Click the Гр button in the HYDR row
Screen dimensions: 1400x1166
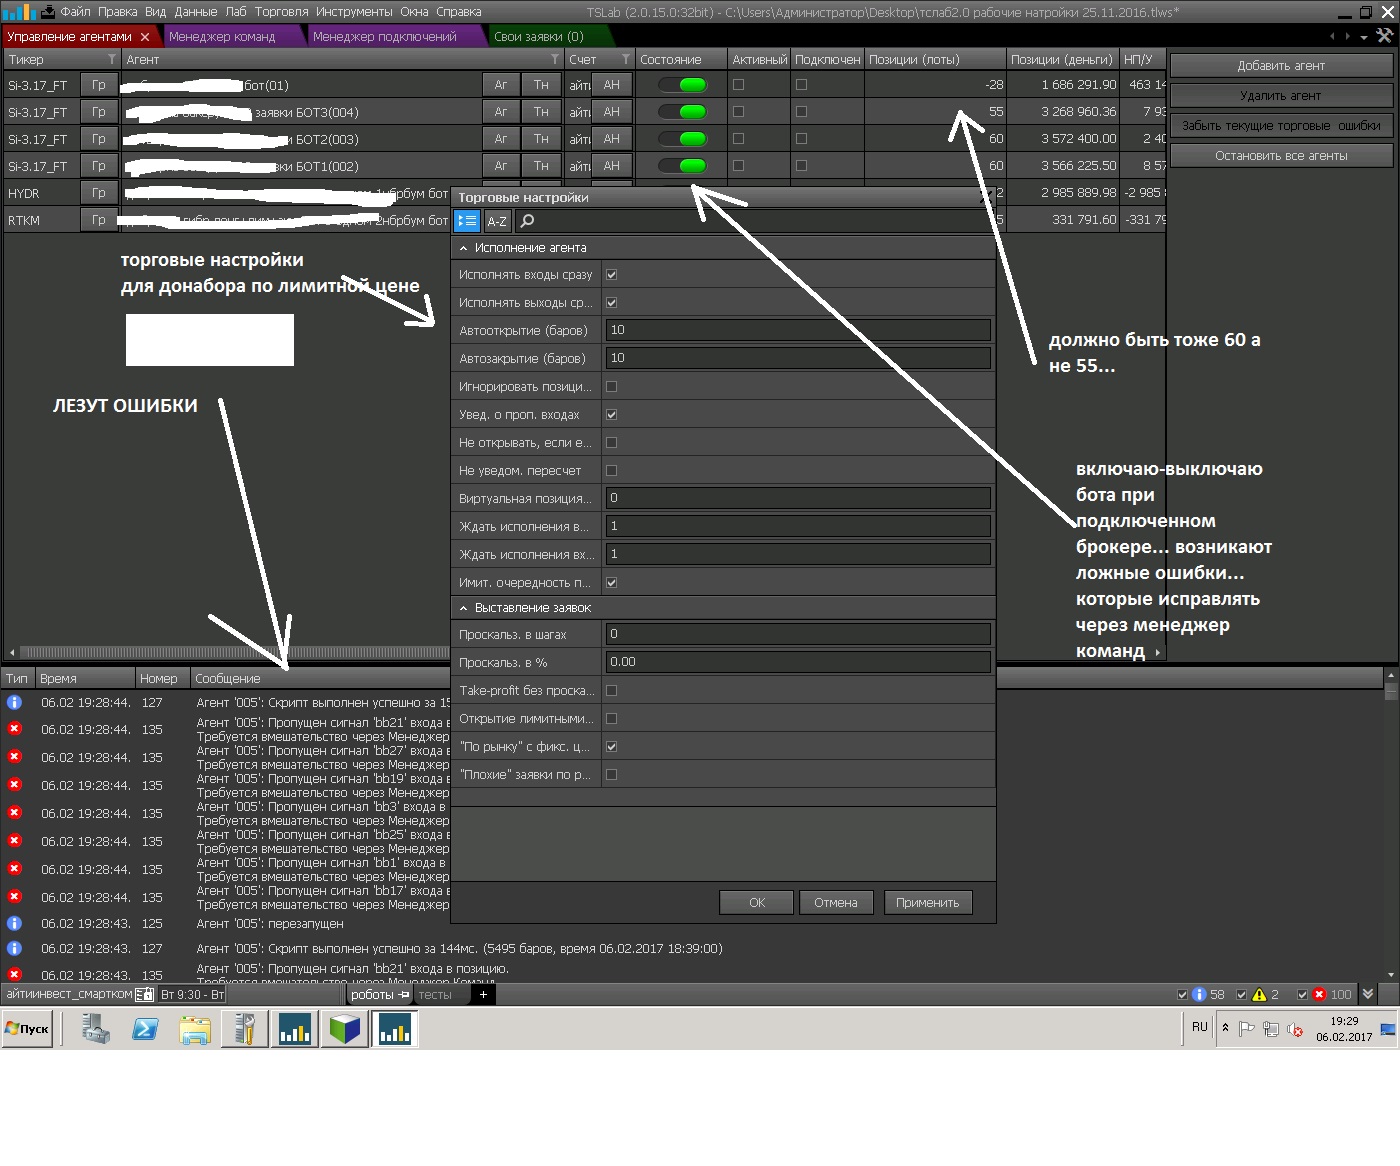(99, 193)
